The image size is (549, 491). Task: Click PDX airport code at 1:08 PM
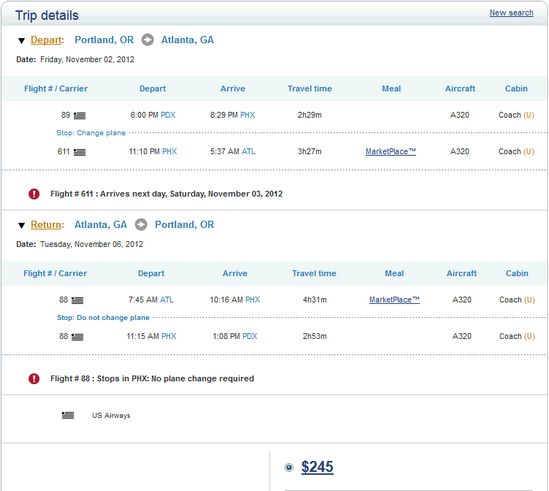pyautogui.click(x=250, y=336)
